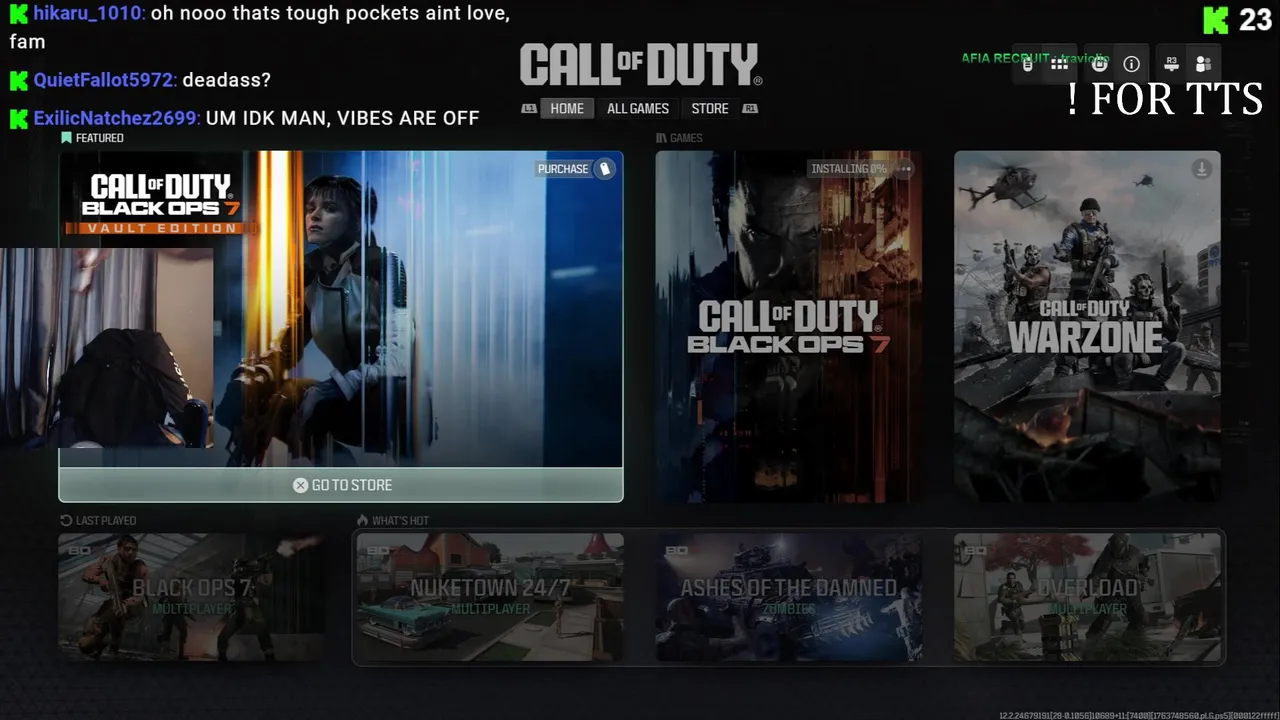Switch to the ALL GAMES tab

[638, 109]
